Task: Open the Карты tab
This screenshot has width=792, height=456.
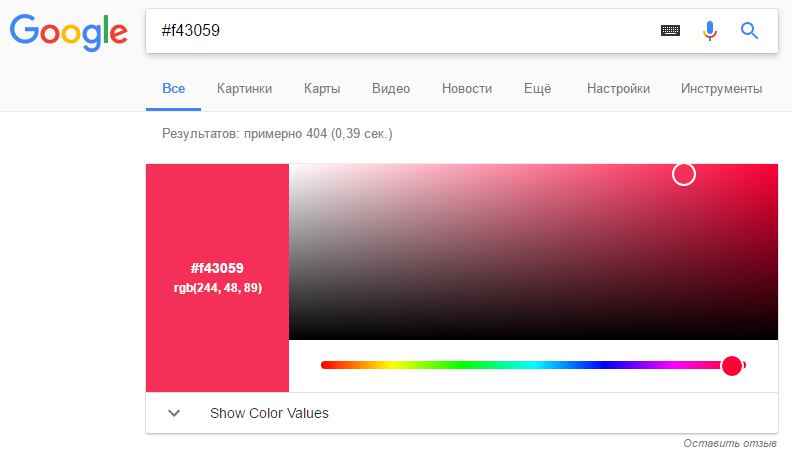Action: point(322,89)
